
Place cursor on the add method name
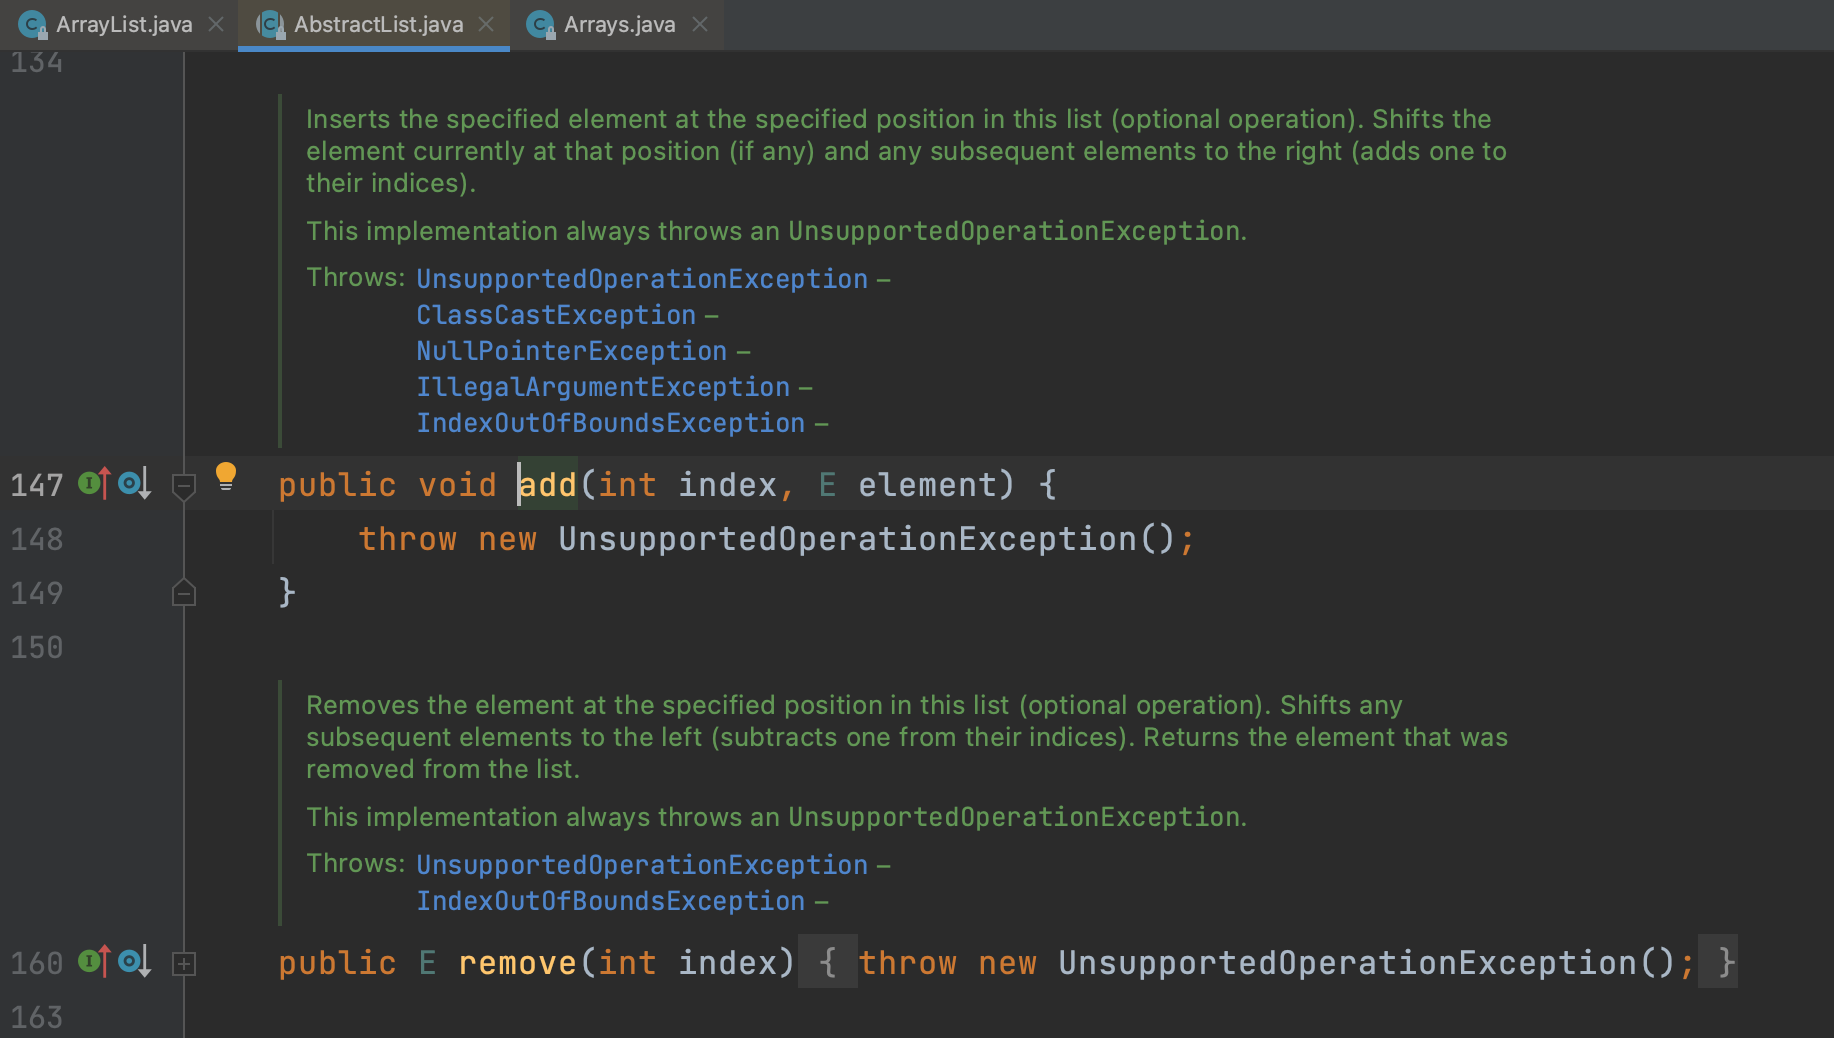point(548,485)
